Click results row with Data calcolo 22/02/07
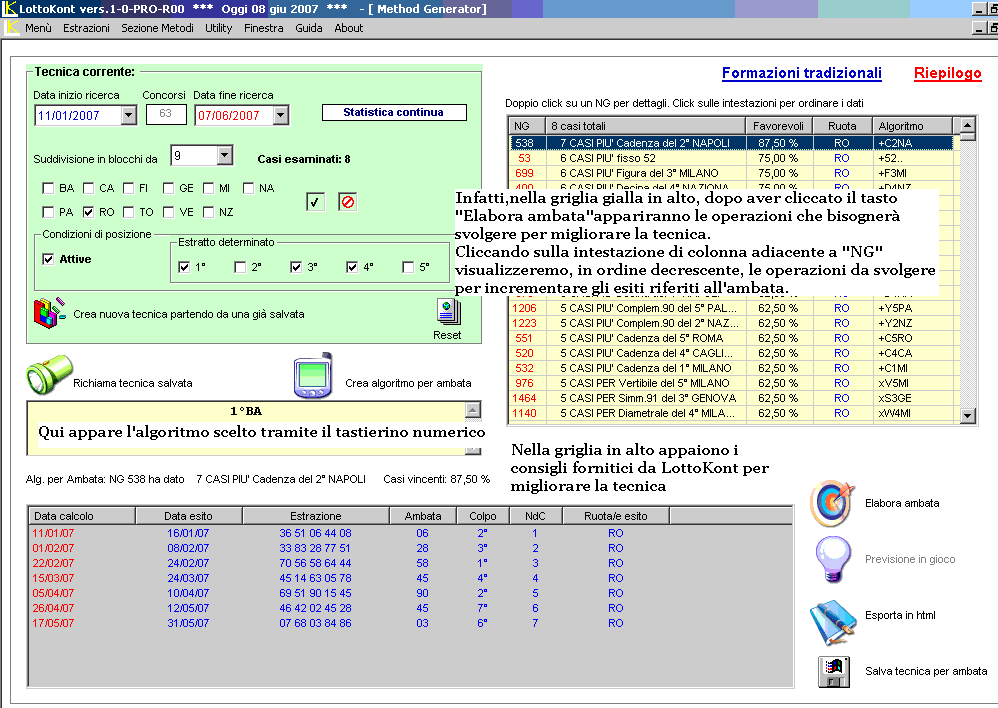Screen dimensions: 998x708 [411, 563]
